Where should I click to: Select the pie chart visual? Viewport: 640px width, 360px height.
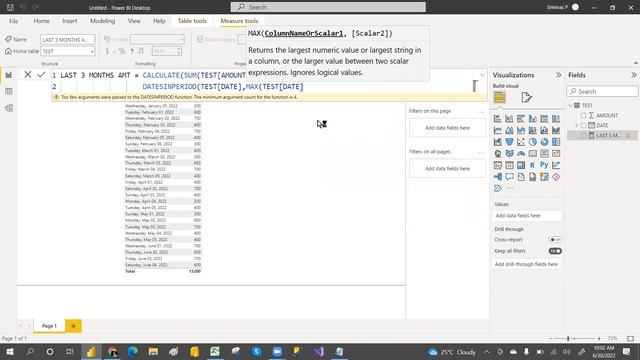(533, 142)
